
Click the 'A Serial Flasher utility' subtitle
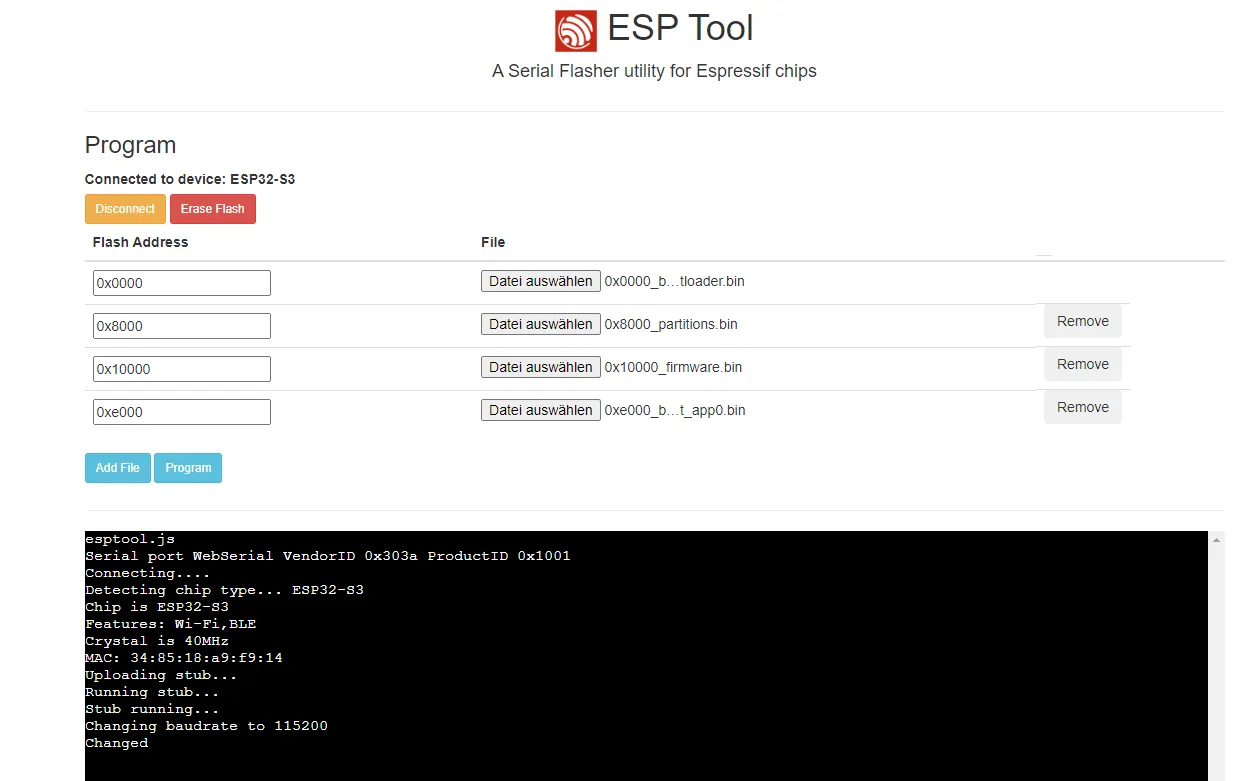[654, 71]
